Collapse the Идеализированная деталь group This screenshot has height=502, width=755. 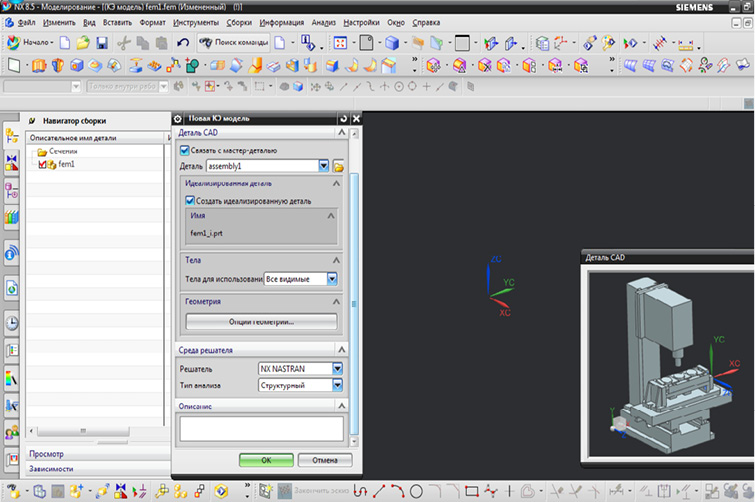[336, 183]
